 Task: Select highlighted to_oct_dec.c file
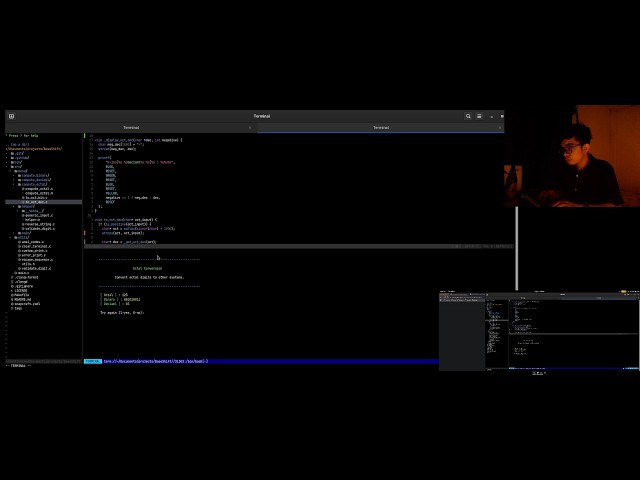[43, 202]
